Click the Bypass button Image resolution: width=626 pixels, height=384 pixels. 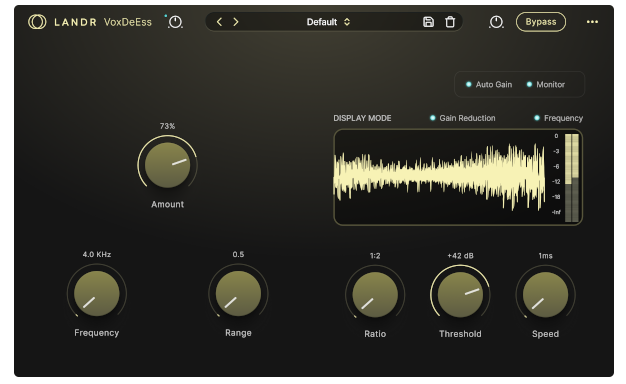(x=541, y=22)
